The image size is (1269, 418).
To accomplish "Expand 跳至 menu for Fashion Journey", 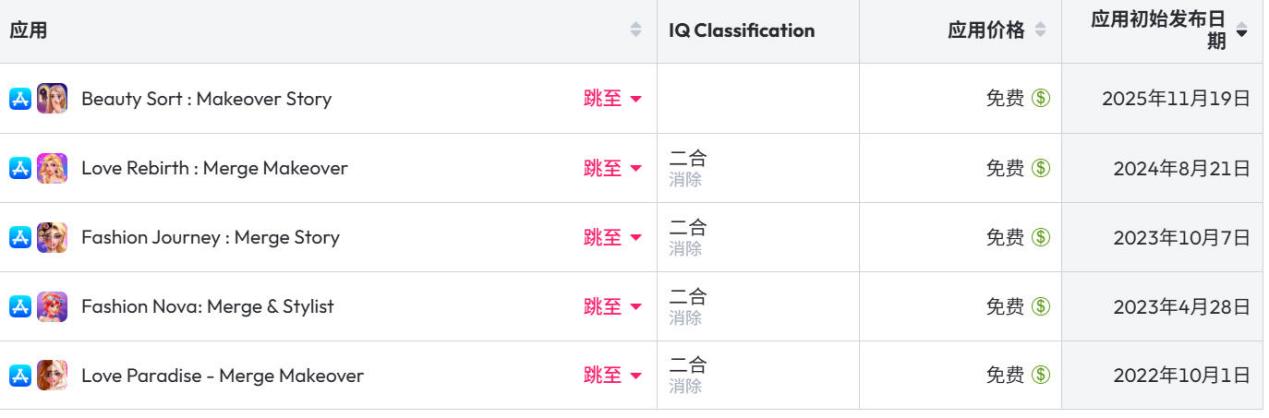I will click(611, 237).
